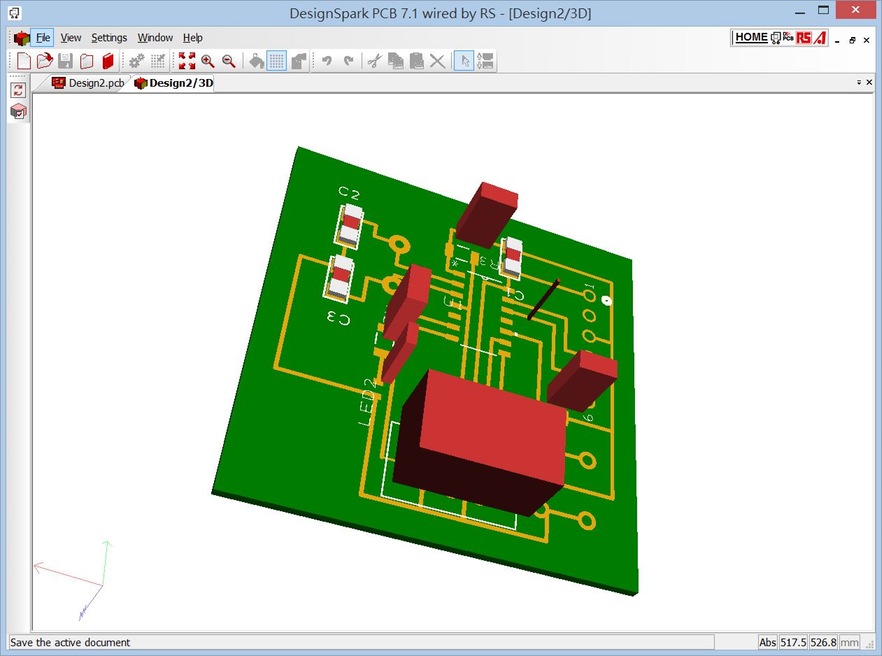This screenshot has width=882, height=656.
Task: Select the Design2/3D tab
Action: pos(174,83)
